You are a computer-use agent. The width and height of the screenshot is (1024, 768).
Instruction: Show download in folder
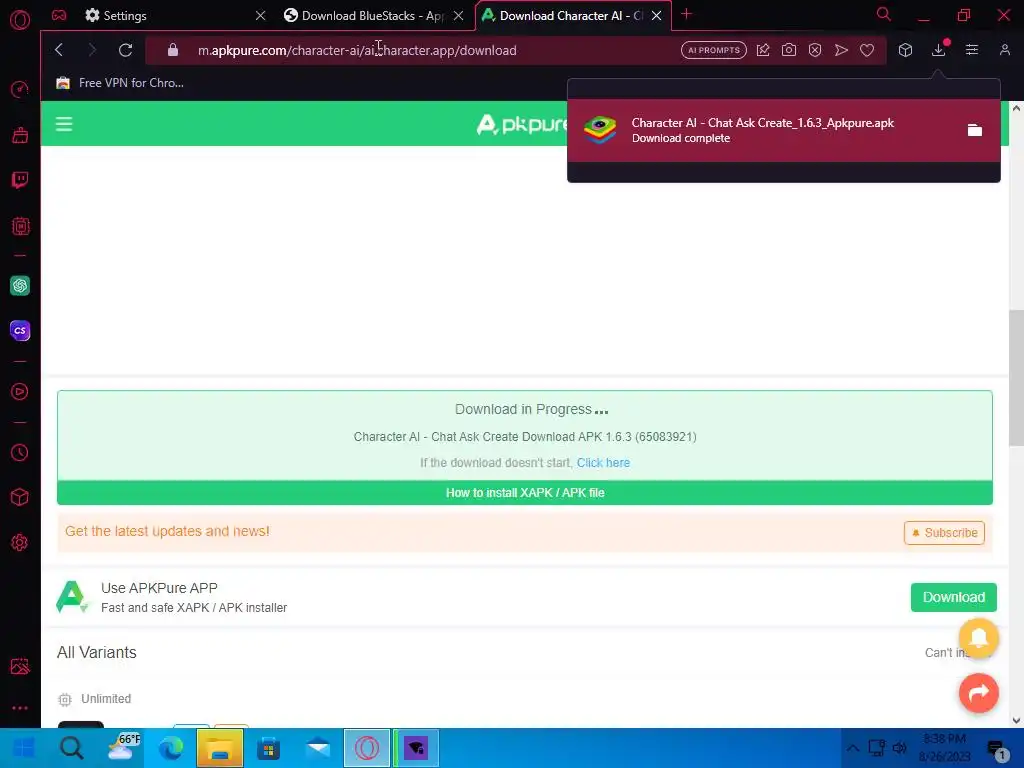click(x=974, y=130)
